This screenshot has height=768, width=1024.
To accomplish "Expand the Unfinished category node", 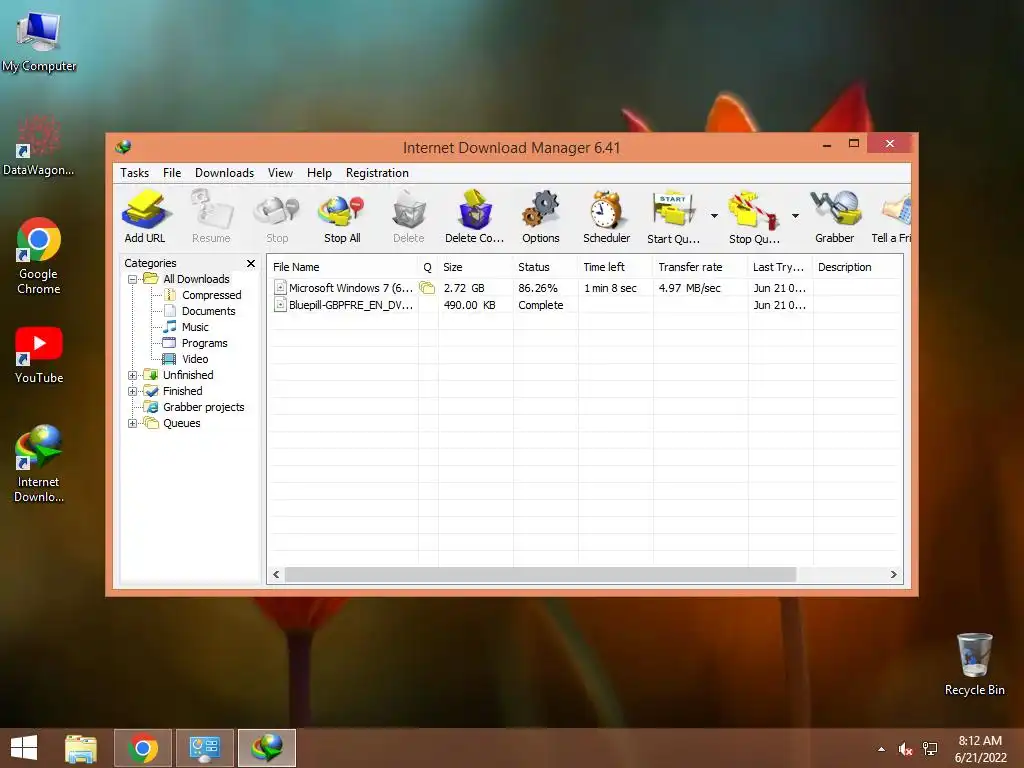I will point(133,376).
